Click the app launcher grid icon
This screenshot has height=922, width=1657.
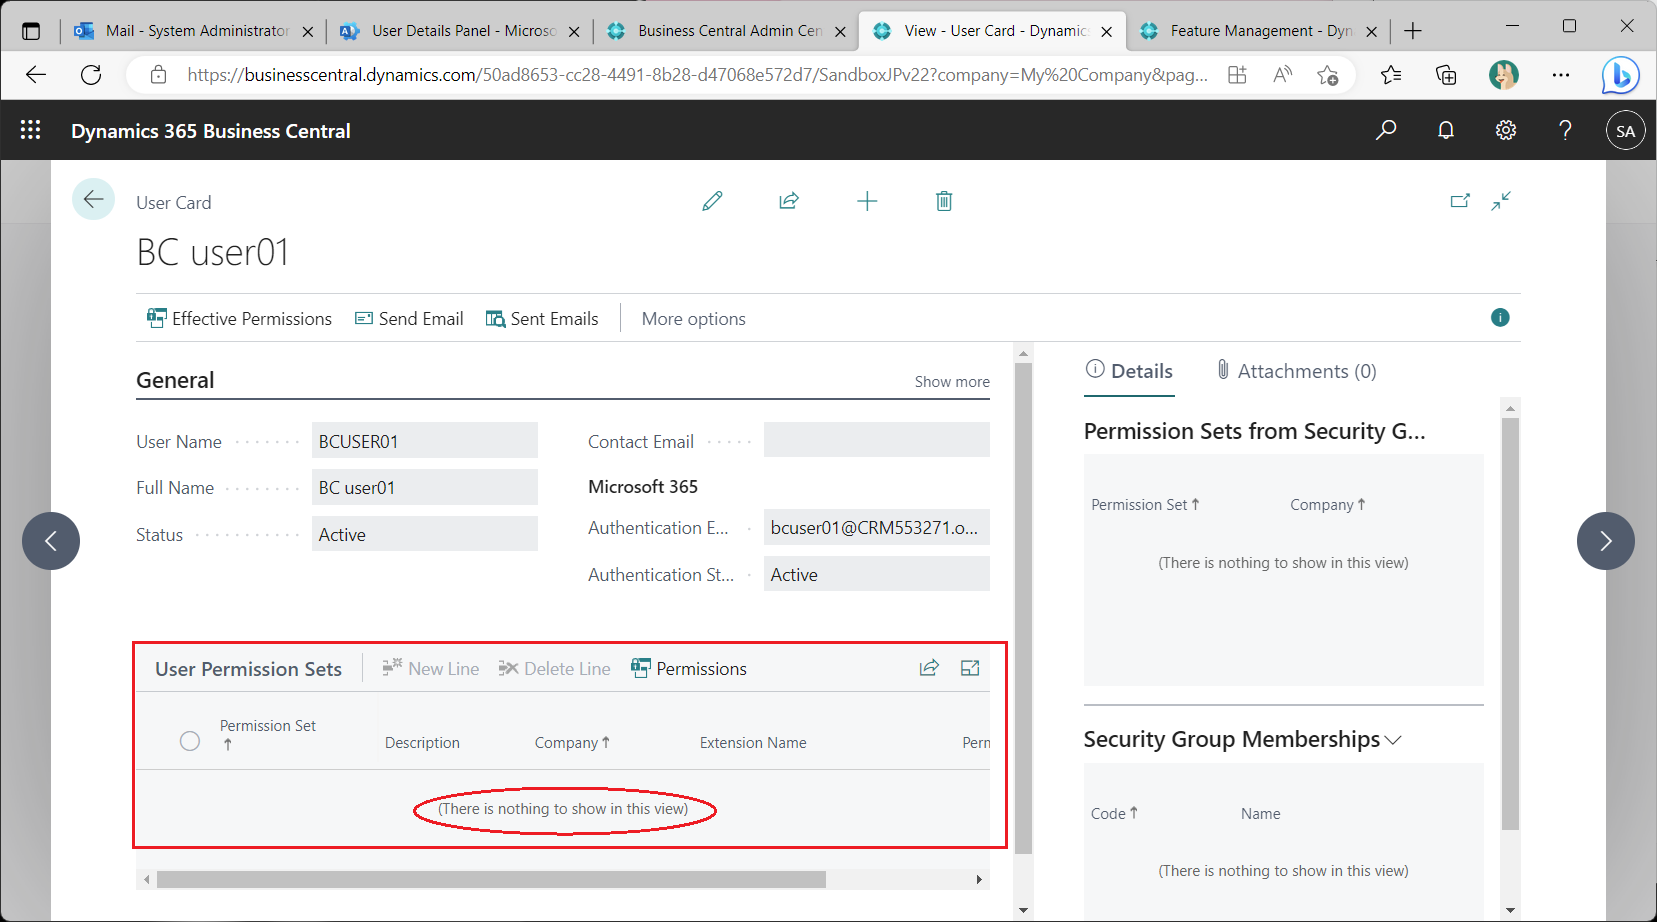point(30,130)
